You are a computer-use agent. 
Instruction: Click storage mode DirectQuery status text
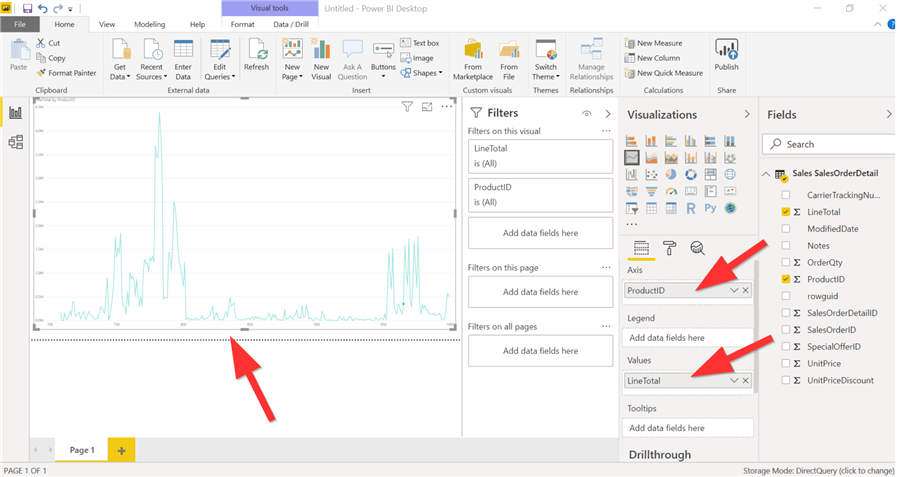pos(818,471)
